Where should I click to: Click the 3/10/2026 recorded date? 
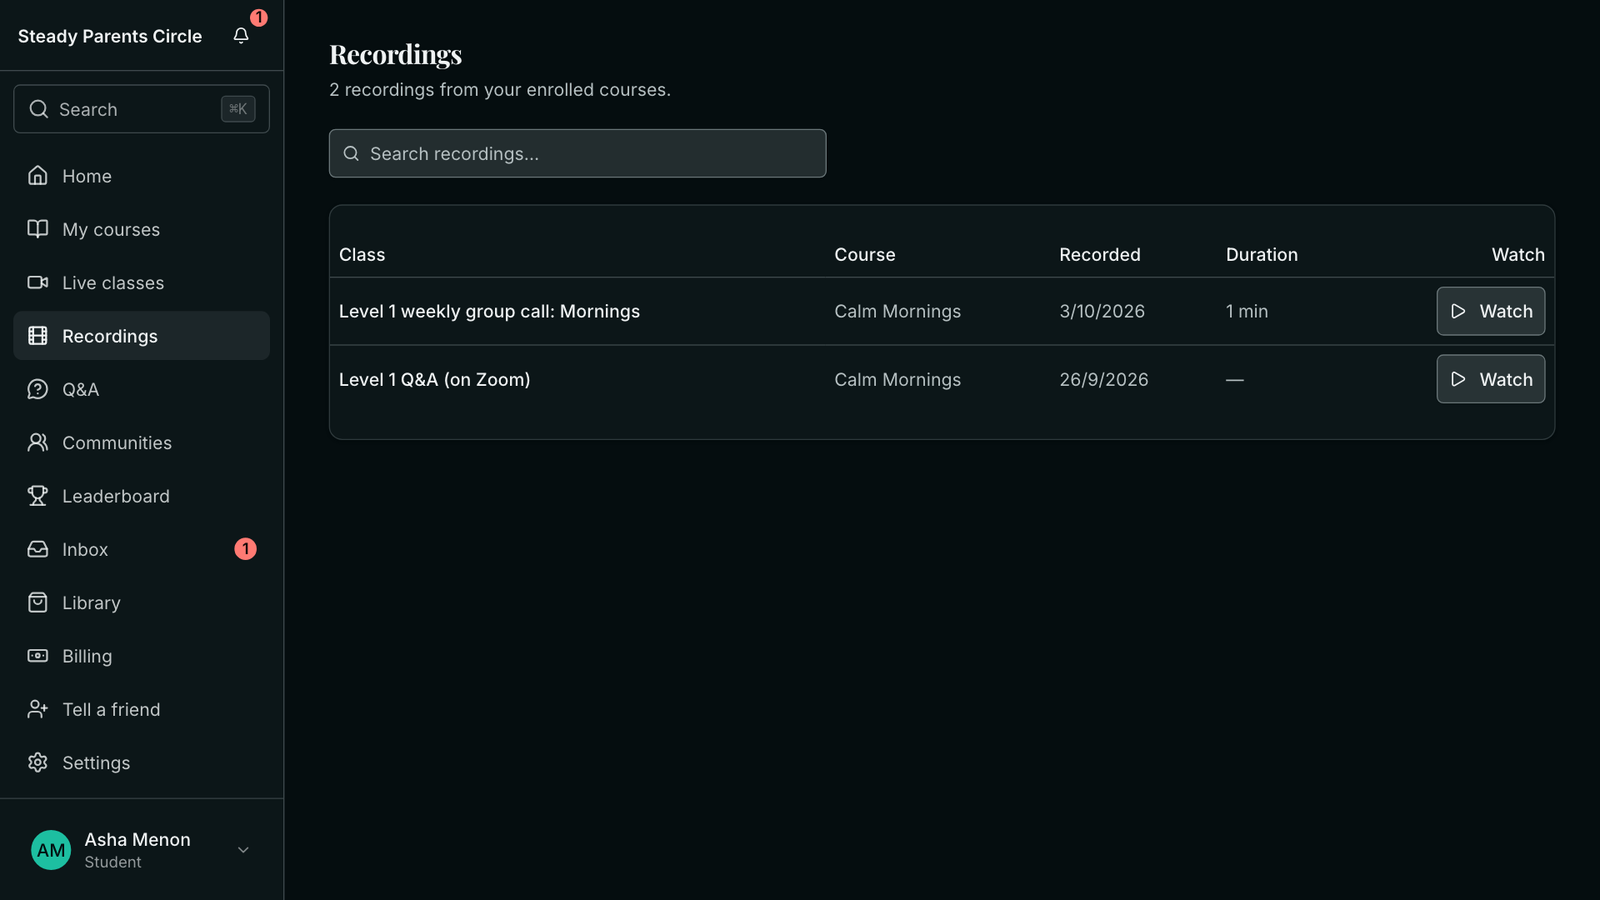click(x=1102, y=311)
